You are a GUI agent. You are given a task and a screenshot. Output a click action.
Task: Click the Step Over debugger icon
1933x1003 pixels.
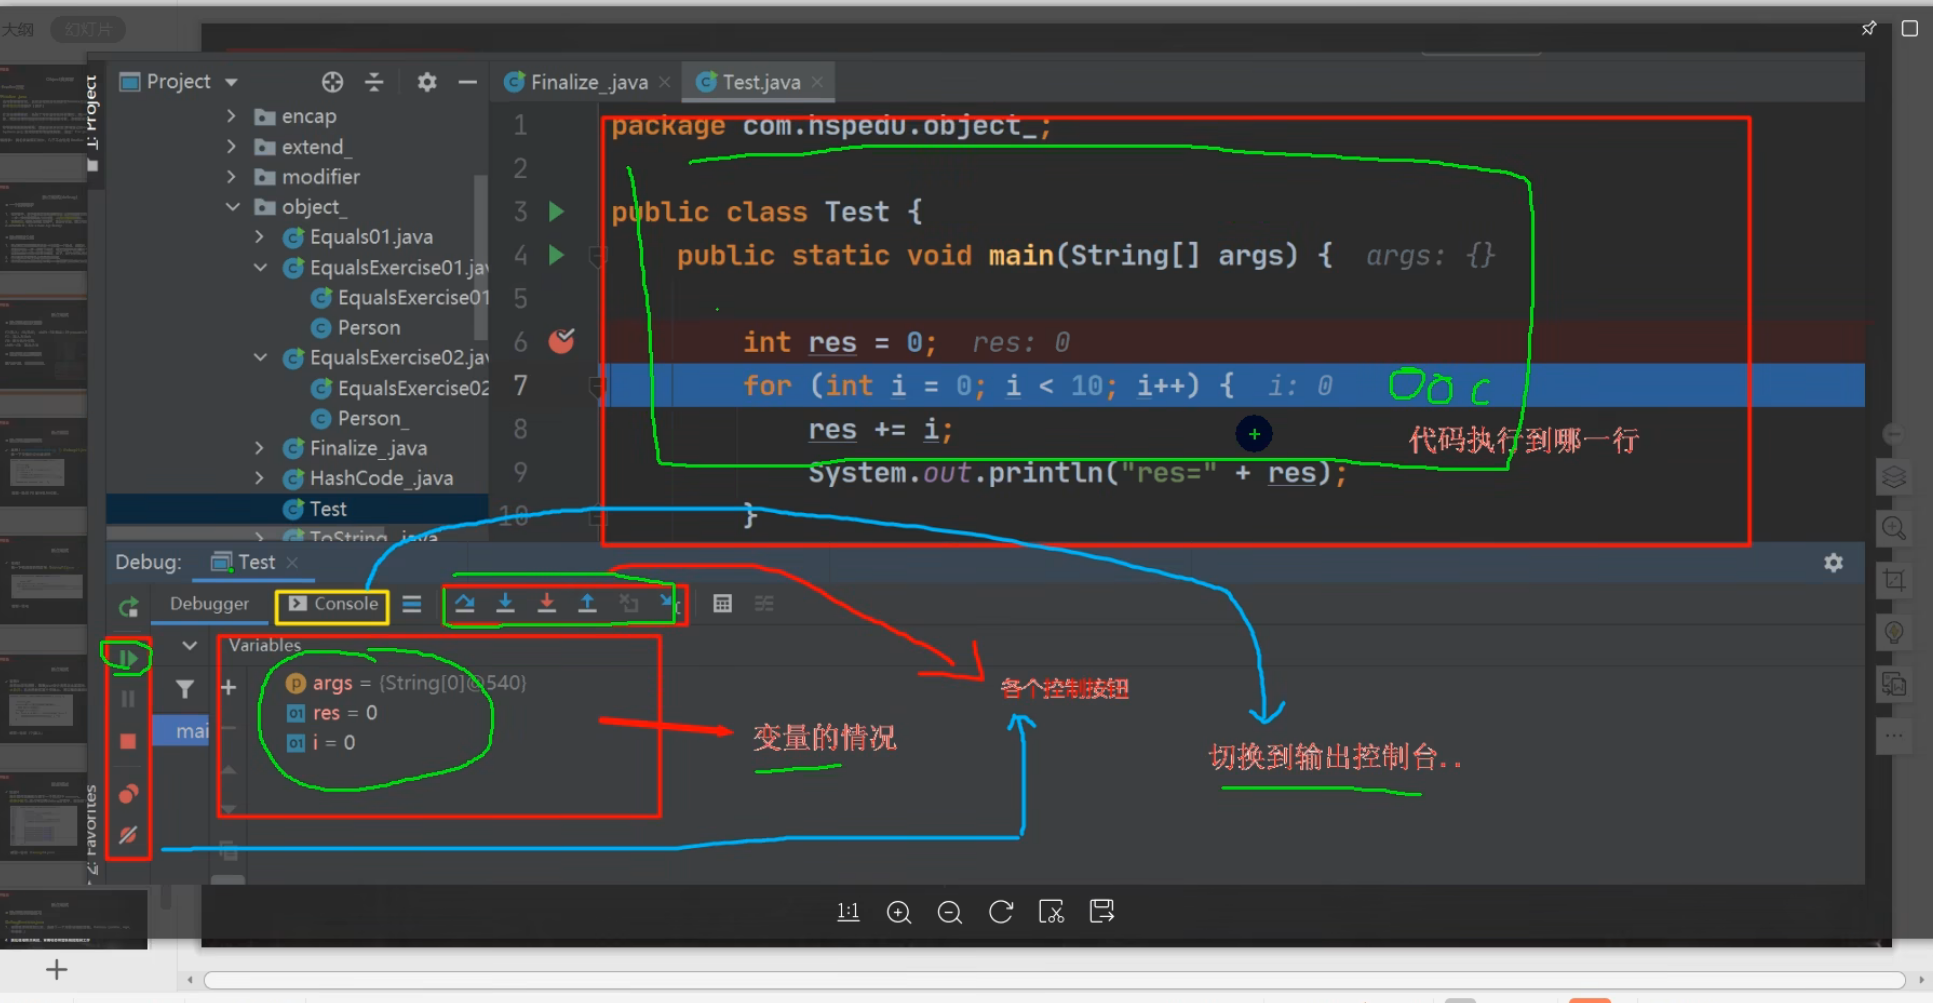[x=465, y=603]
